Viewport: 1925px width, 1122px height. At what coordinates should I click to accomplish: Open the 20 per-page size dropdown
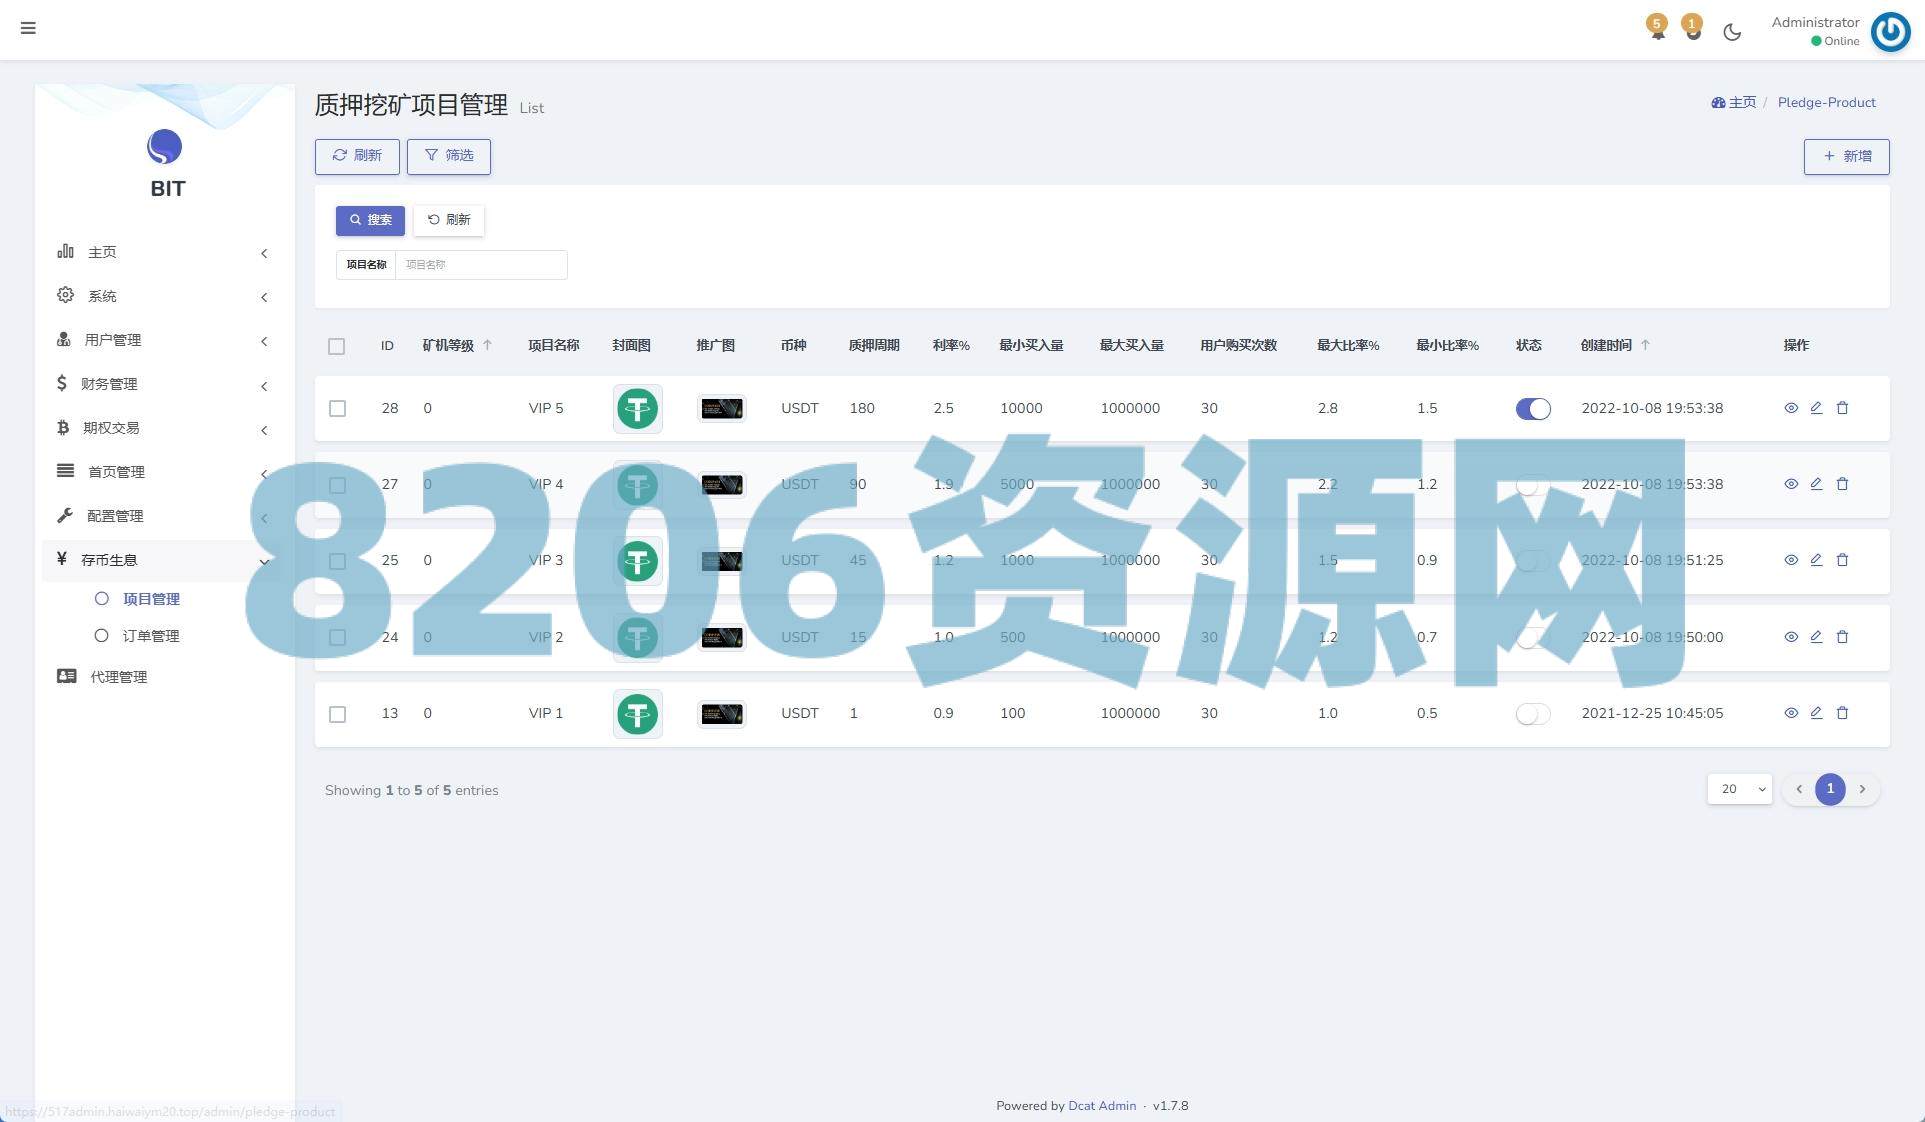[1739, 789]
